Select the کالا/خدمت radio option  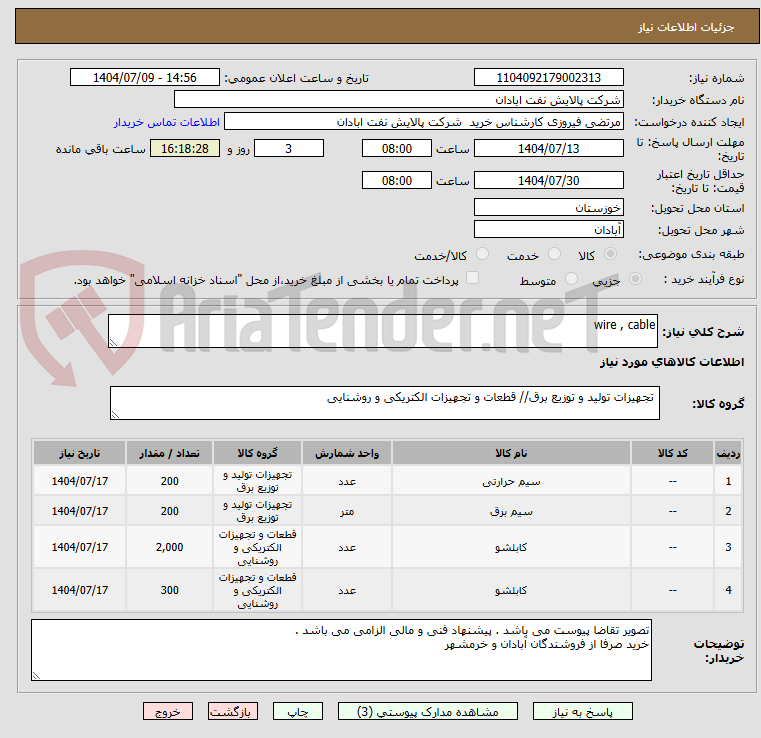point(482,254)
